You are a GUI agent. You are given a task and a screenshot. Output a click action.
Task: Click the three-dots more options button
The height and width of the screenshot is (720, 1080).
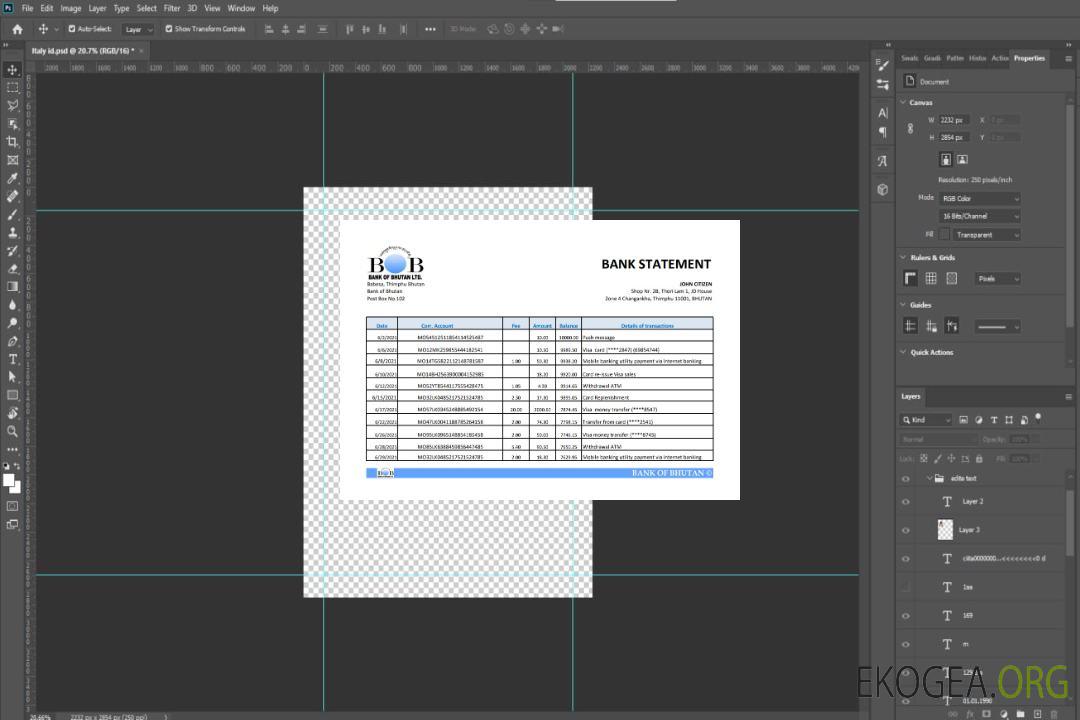(x=430, y=29)
